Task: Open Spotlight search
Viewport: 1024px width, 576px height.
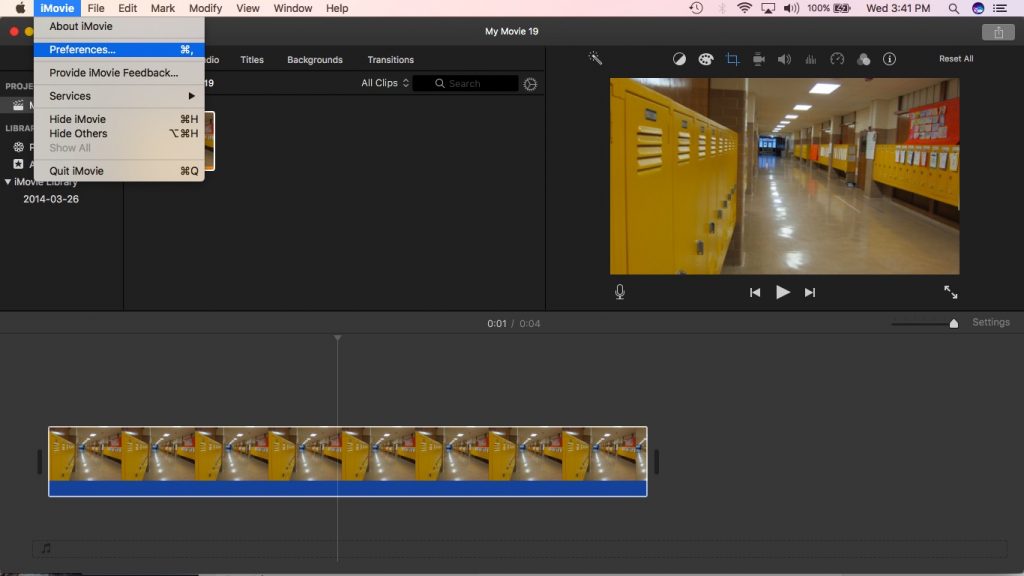Action: point(953,8)
